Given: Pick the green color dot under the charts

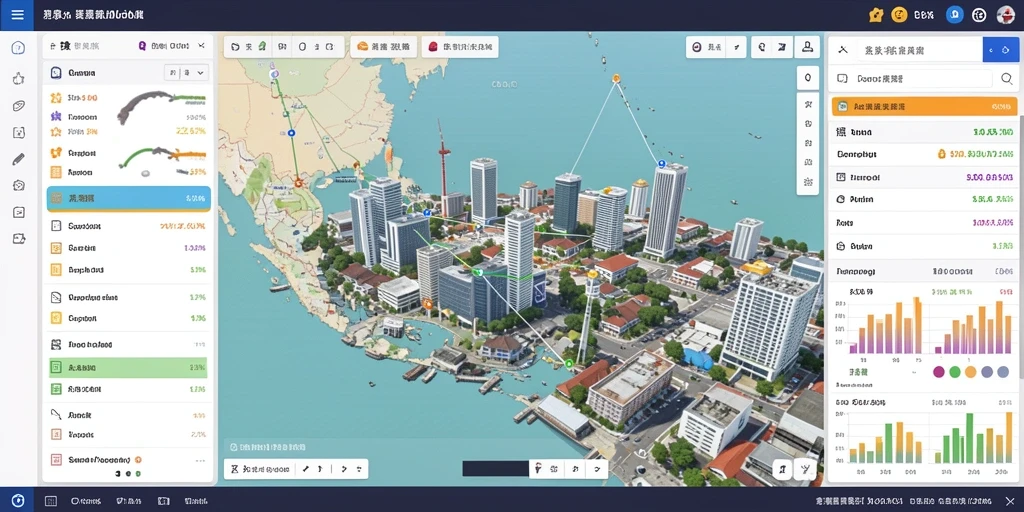Looking at the screenshot, I should click(955, 372).
